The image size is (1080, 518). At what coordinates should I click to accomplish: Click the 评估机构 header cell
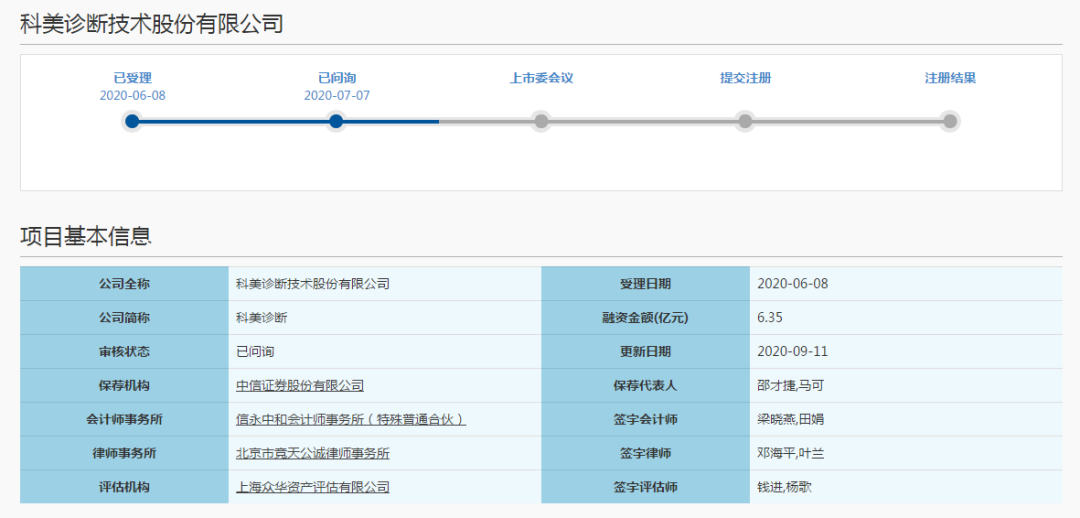(125, 487)
